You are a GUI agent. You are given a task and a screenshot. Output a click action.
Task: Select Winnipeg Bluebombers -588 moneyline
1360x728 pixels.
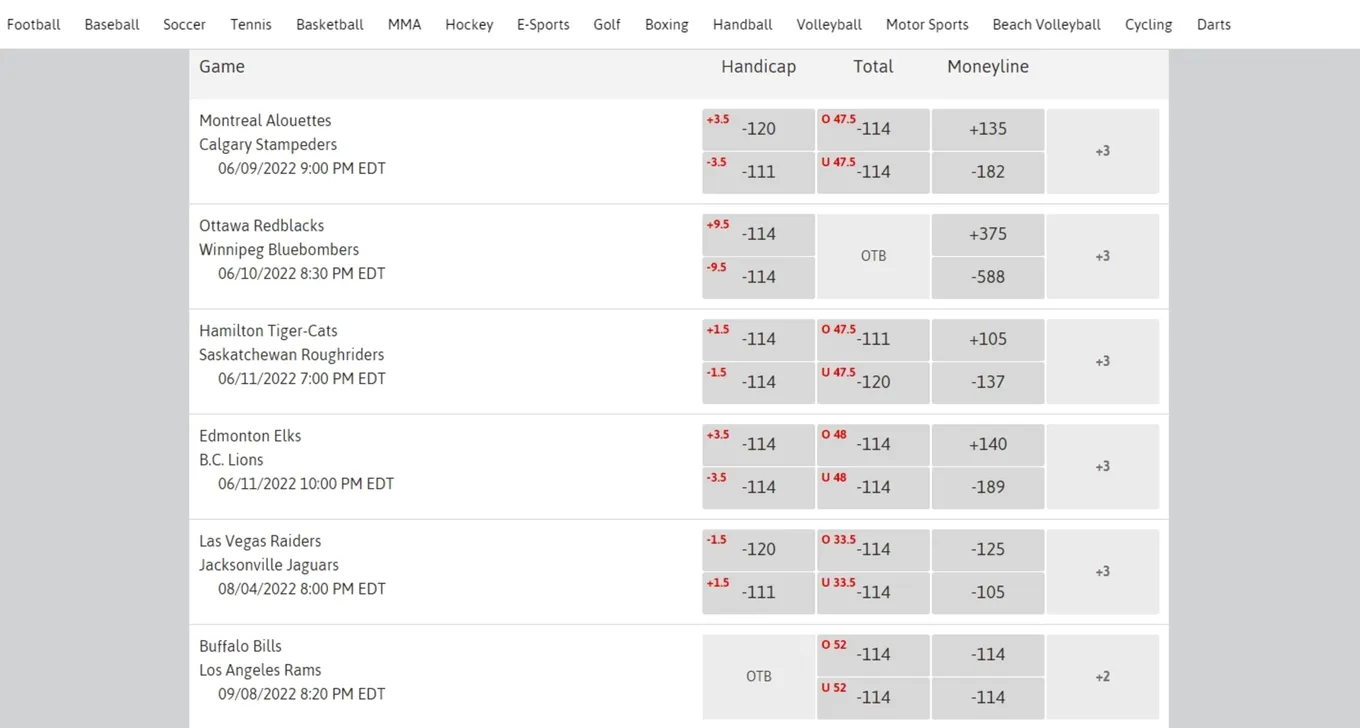pyautogui.click(x=988, y=277)
